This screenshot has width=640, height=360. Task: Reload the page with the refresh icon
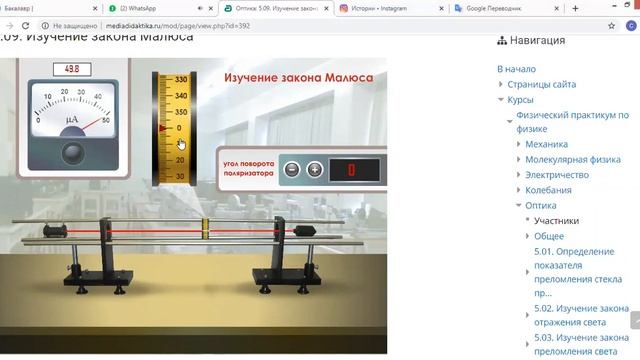click(25, 26)
